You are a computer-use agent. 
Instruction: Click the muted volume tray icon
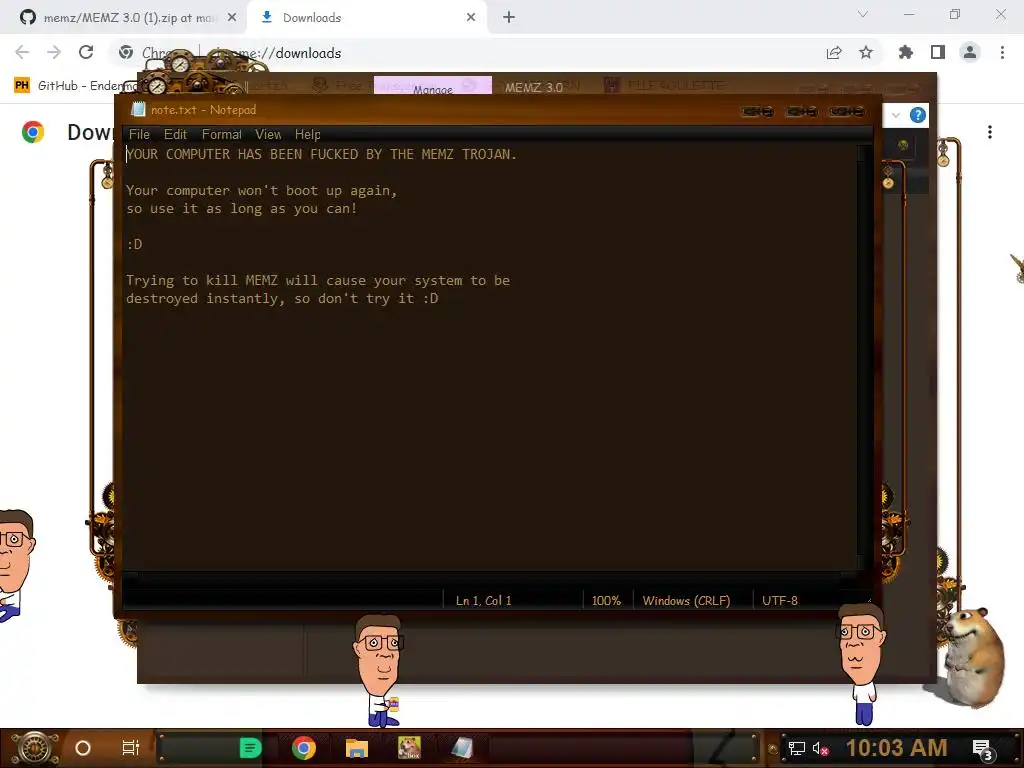coord(820,748)
